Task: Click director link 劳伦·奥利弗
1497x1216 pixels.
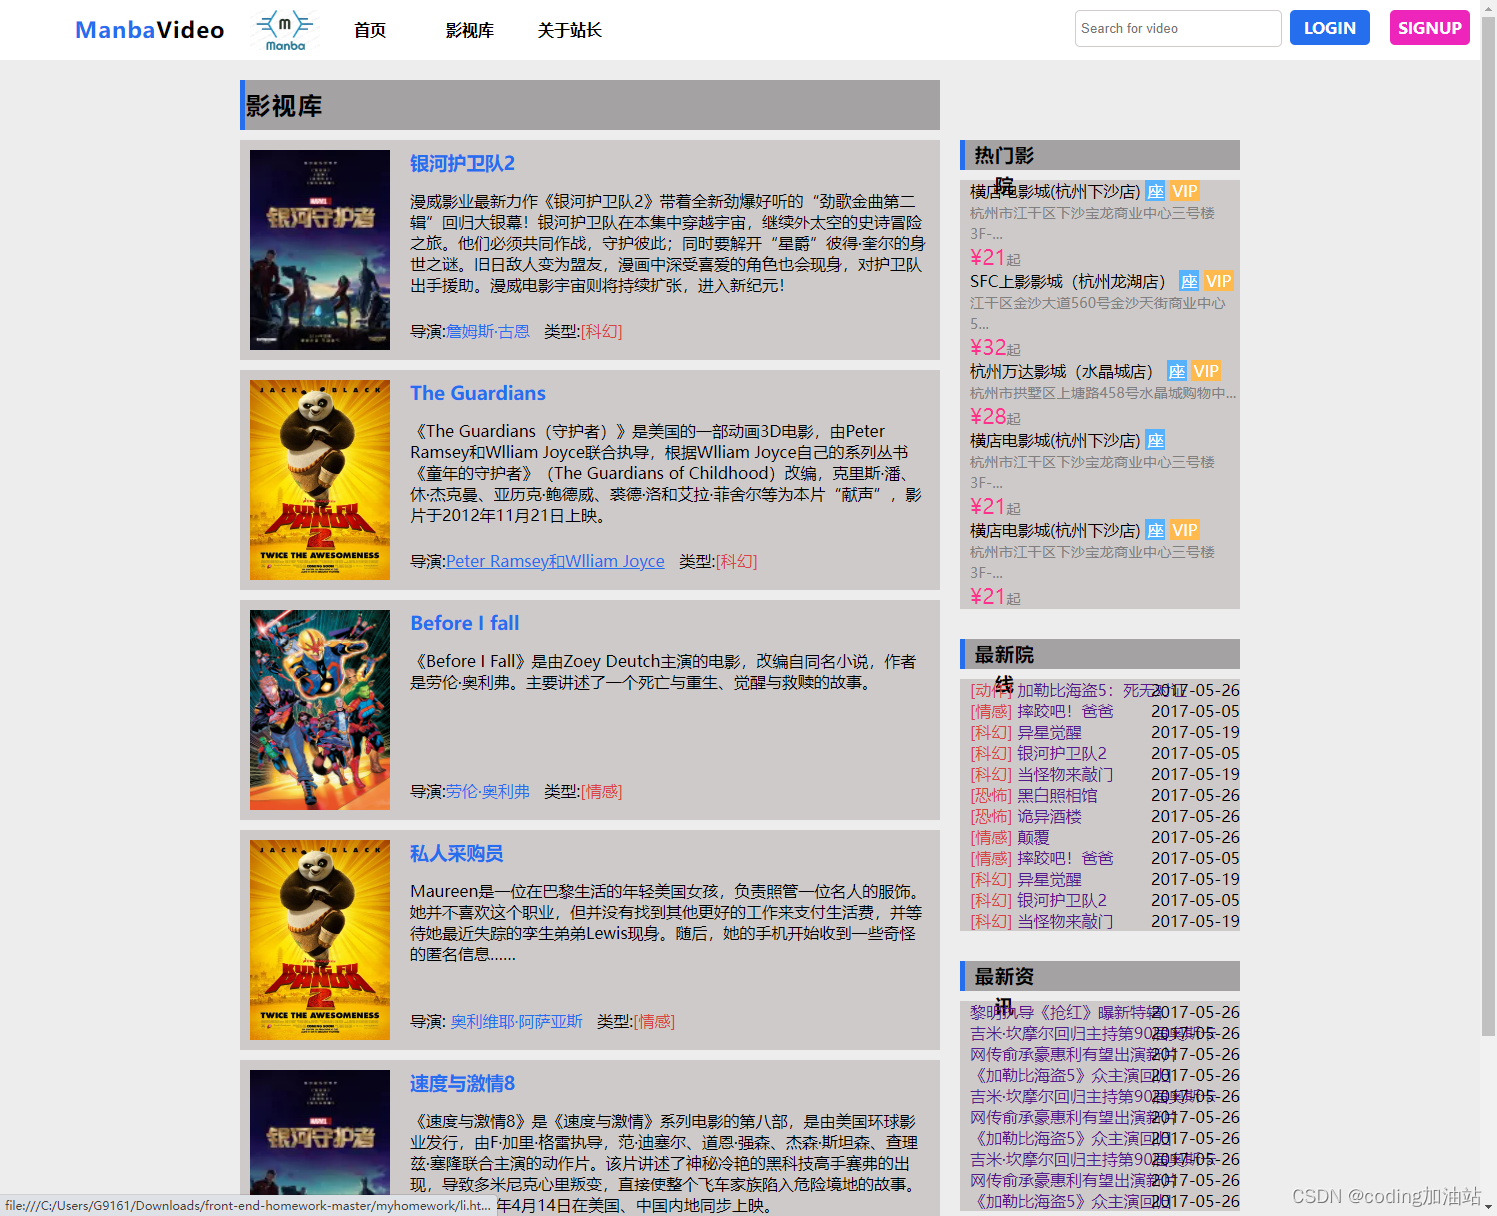Action: click(488, 791)
